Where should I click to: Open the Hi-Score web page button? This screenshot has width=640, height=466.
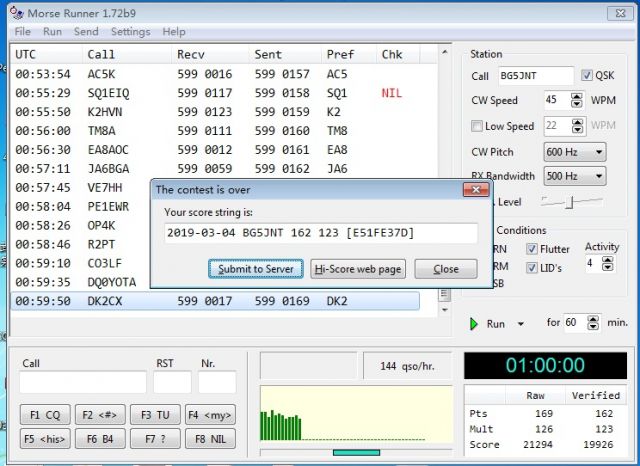click(358, 269)
